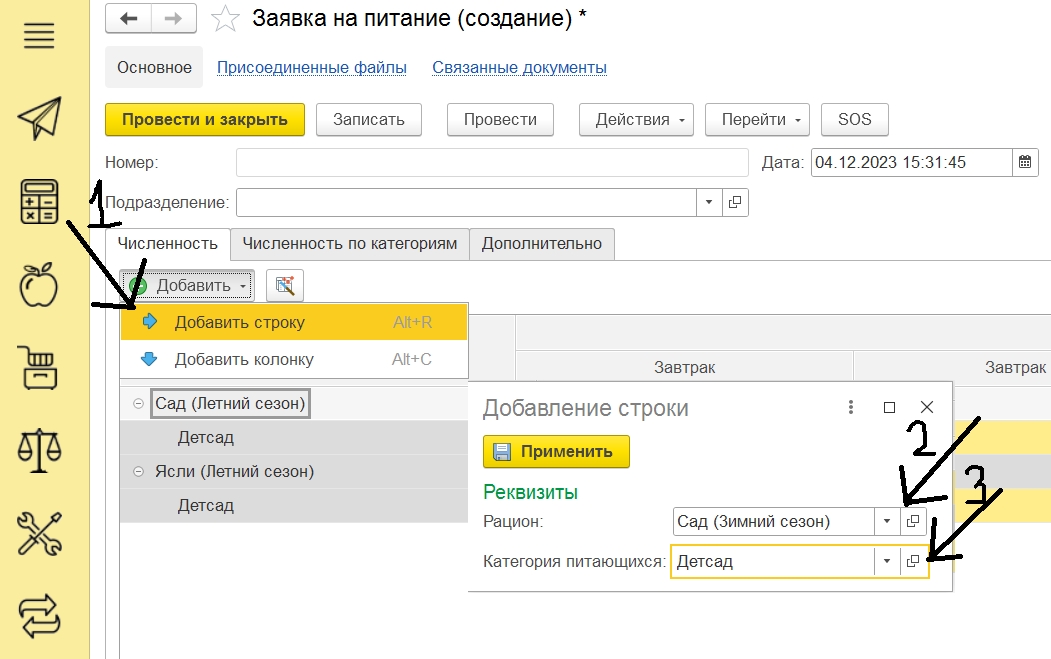
Task: Switch to Численность по категориям tab
Action: click(x=350, y=243)
